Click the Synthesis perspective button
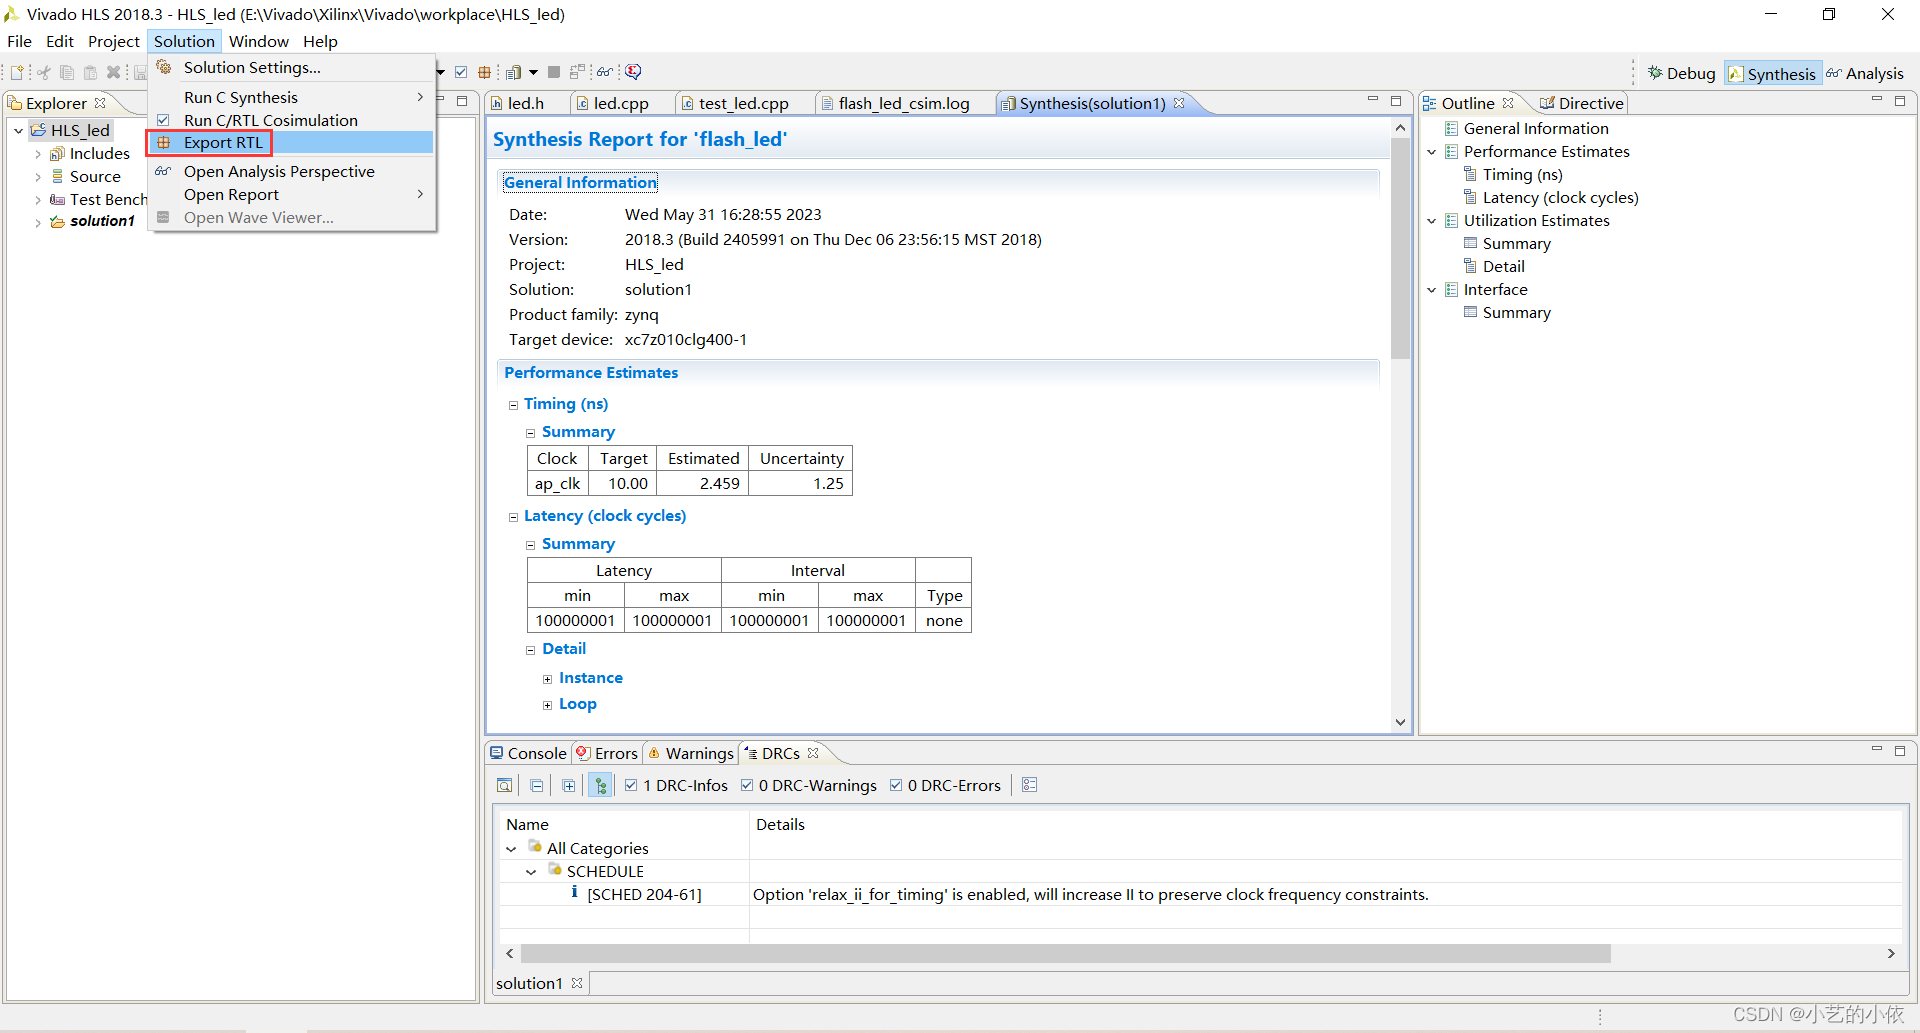The image size is (1920, 1033). 1772,73
